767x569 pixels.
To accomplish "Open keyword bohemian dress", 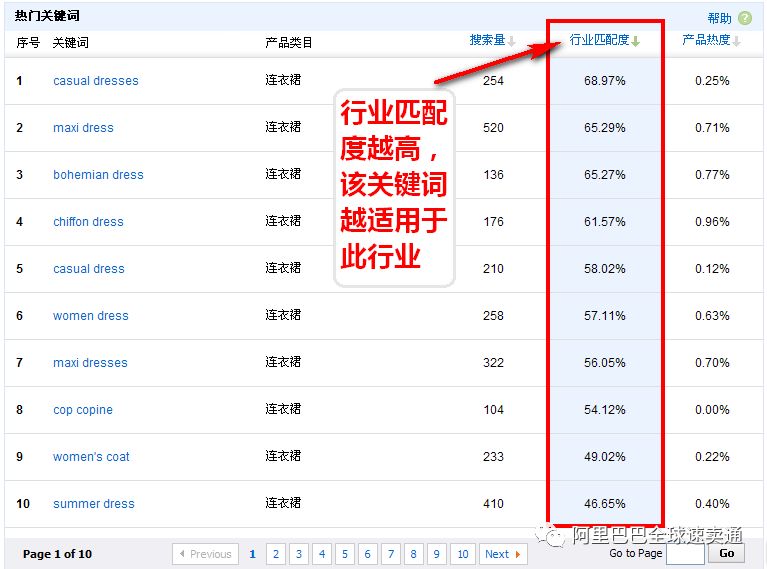I will pos(98,175).
